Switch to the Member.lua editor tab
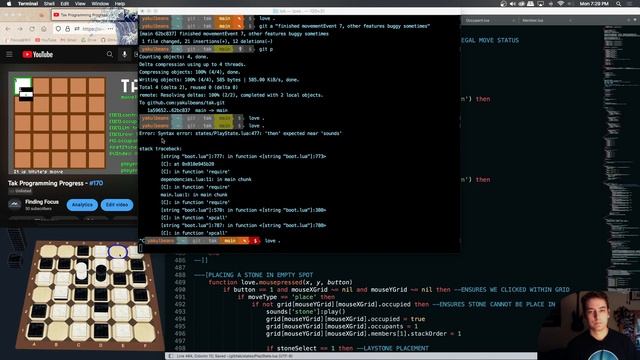 533,20
